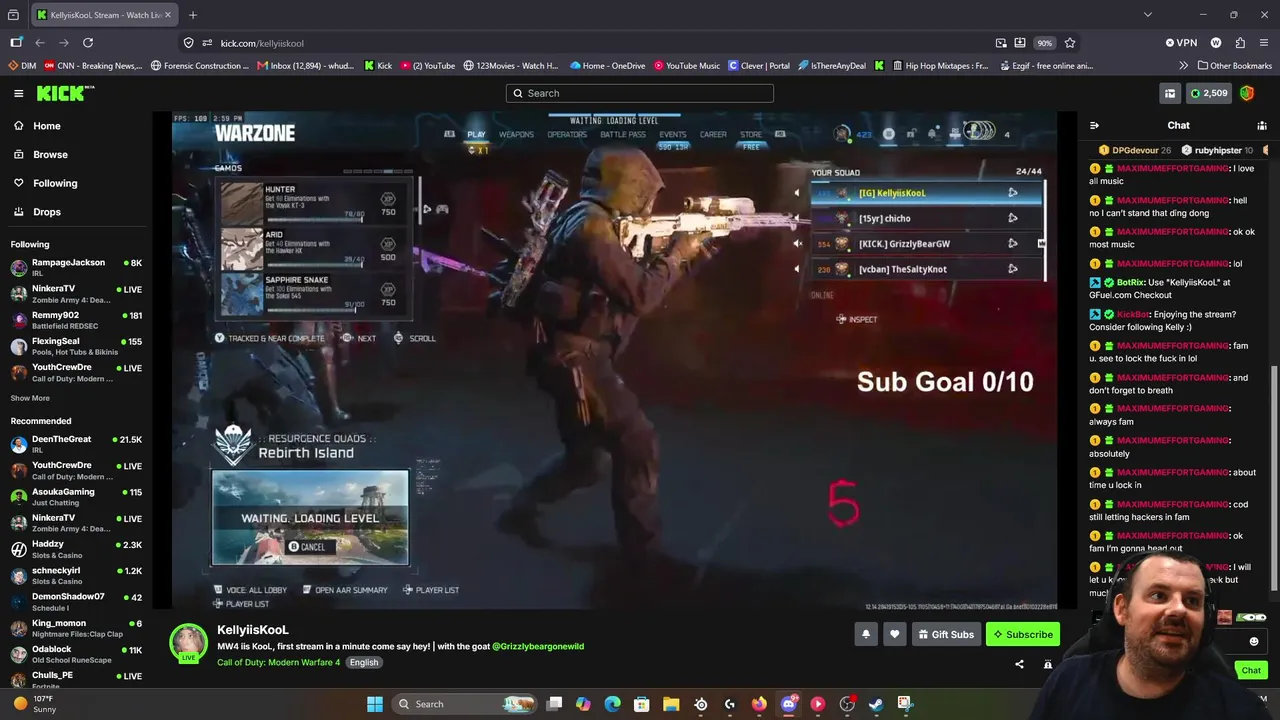Toggle the layout panel icon in Kick header
1280x720 pixels.
1169,93
